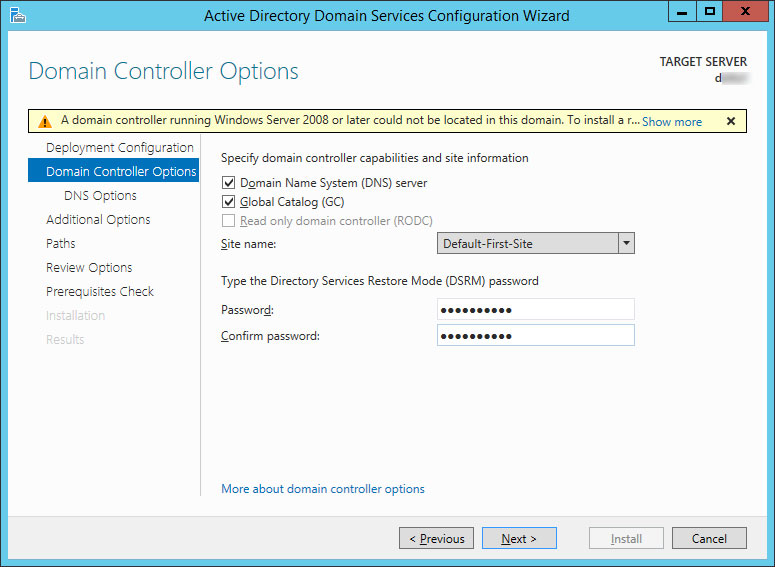Viewport: 775px width, 567px height.
Task: Cancel the configuration wizard
Action: (709, 538)
